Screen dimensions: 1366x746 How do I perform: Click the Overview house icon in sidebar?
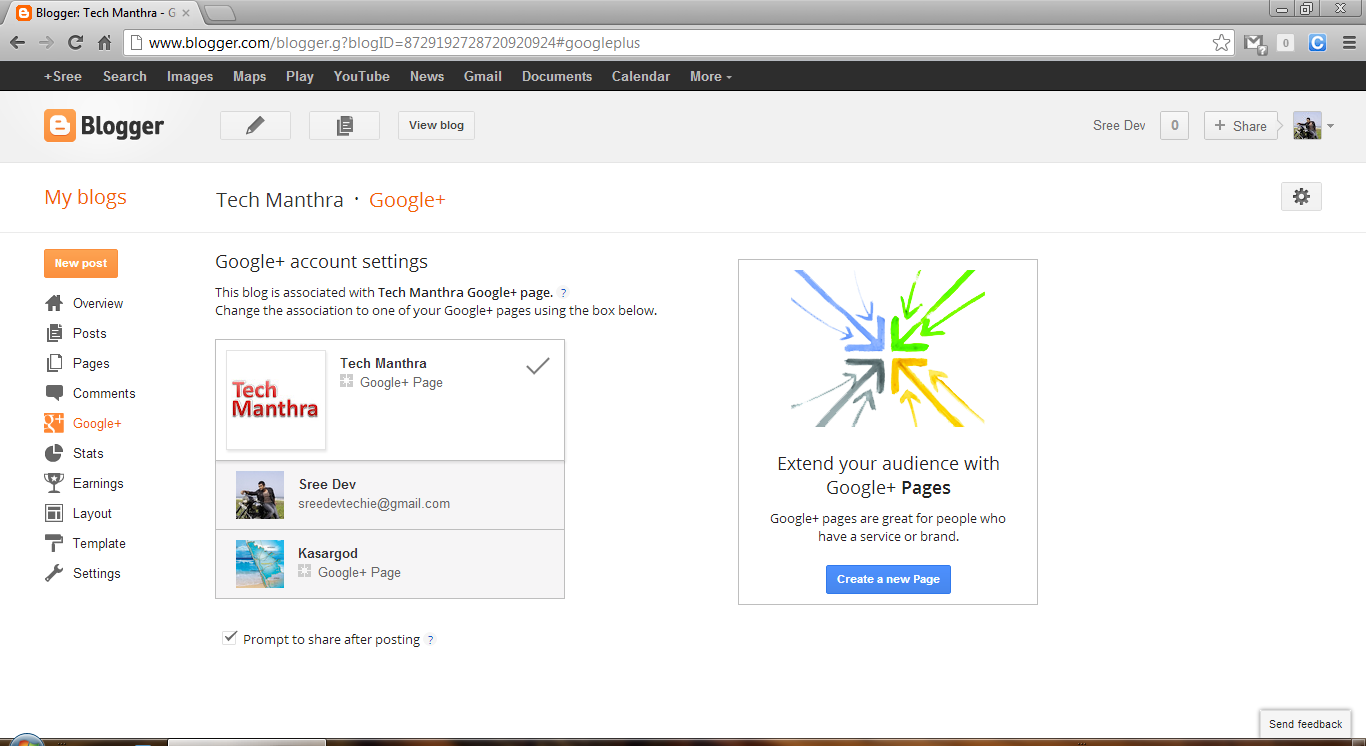(x=54, y=303)
